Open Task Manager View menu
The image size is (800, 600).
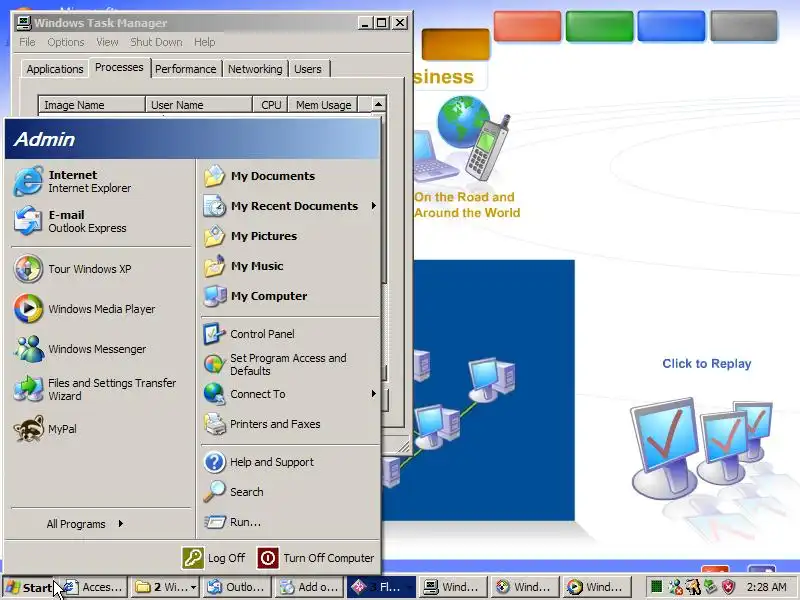[x=107, y=42]
